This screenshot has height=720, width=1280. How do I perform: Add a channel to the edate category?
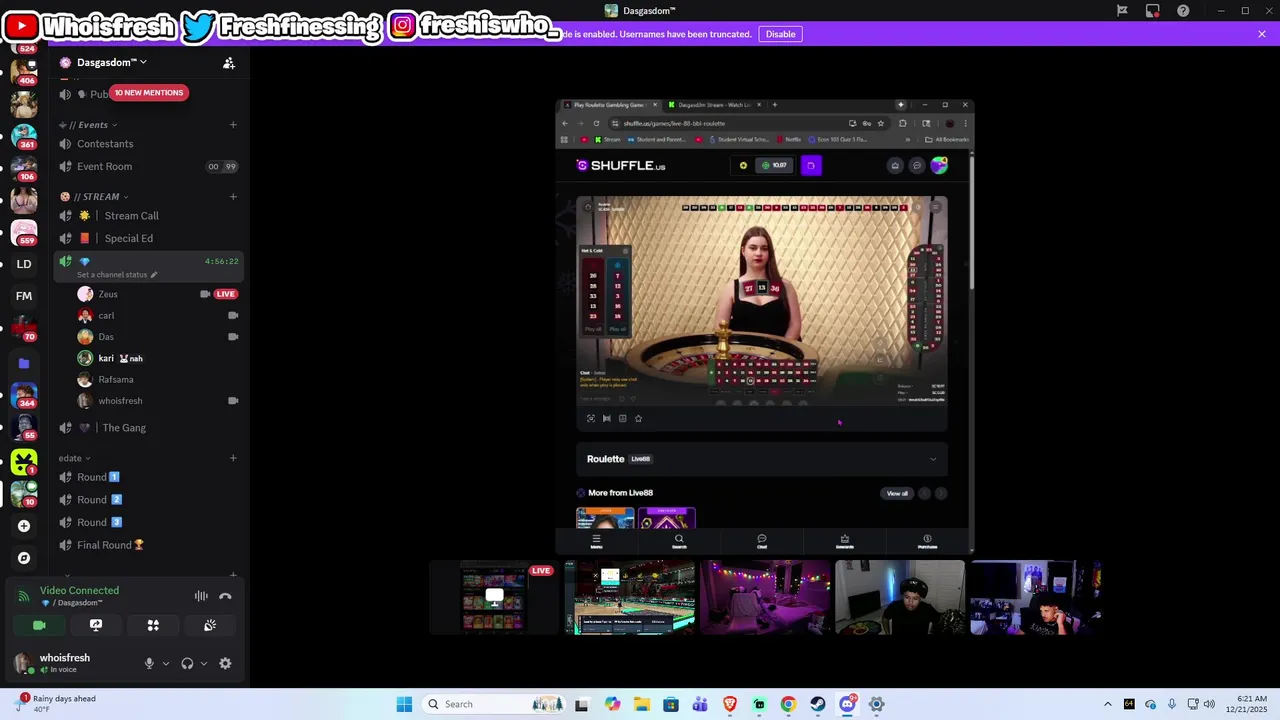tap(233, 459)
